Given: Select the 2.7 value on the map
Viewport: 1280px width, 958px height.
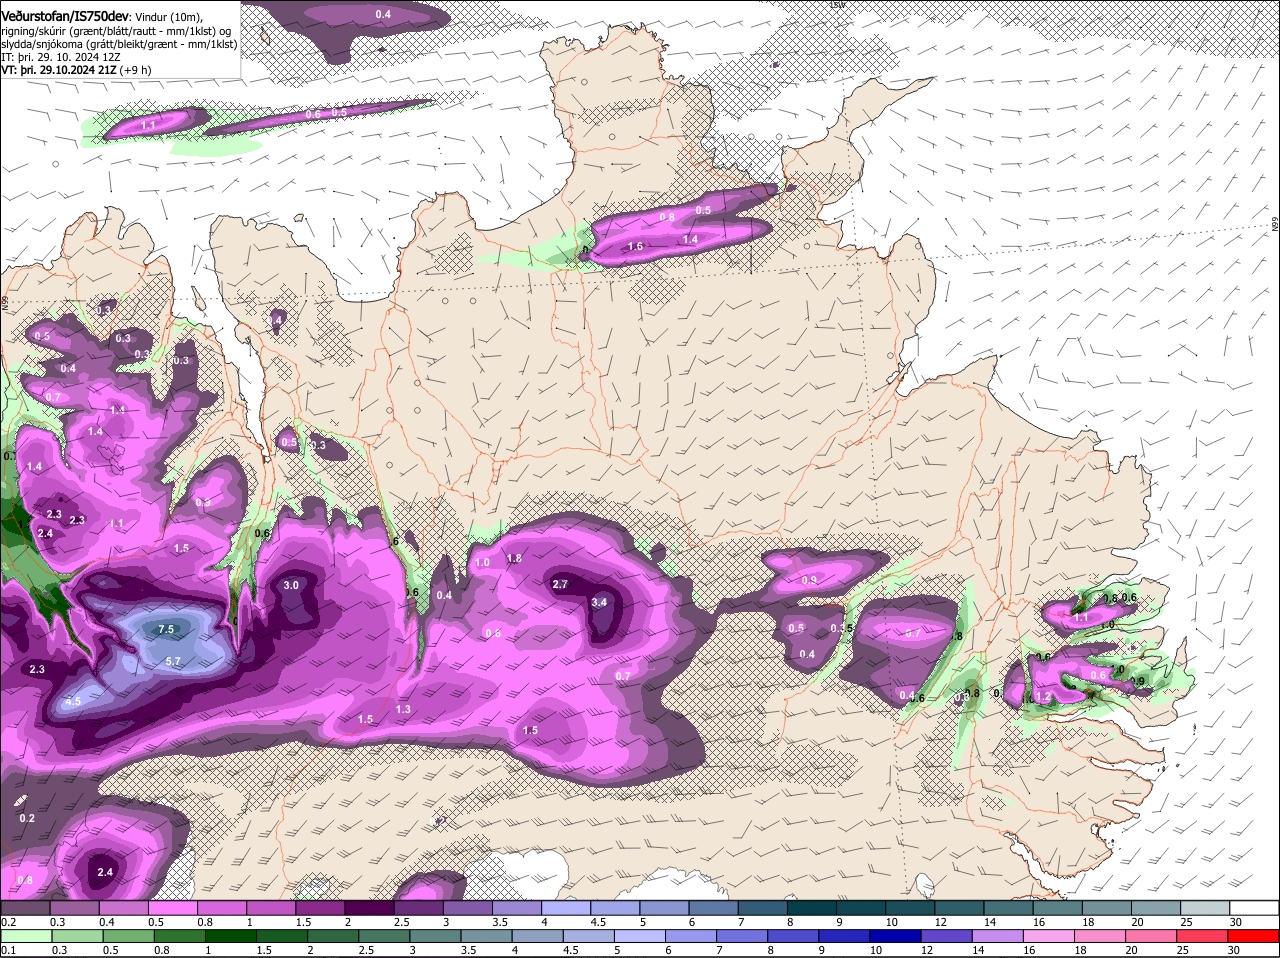Looking at the screenshot, I should [560, 584].
